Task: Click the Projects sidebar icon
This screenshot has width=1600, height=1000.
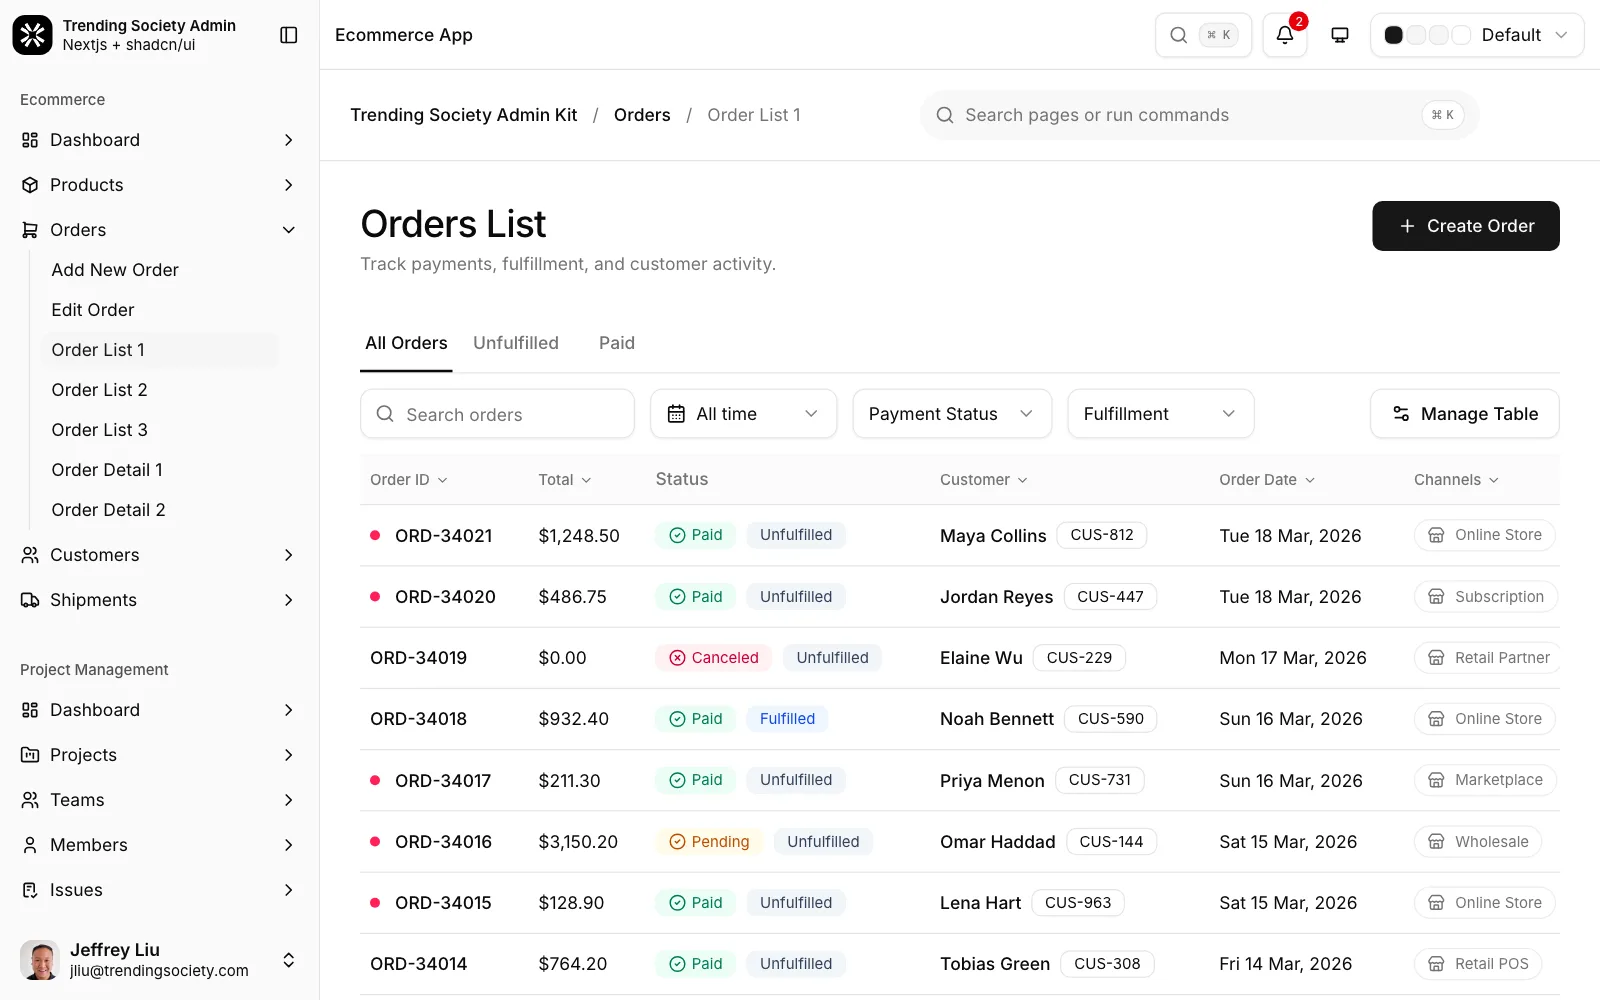Action: click(x=30, y=755)
